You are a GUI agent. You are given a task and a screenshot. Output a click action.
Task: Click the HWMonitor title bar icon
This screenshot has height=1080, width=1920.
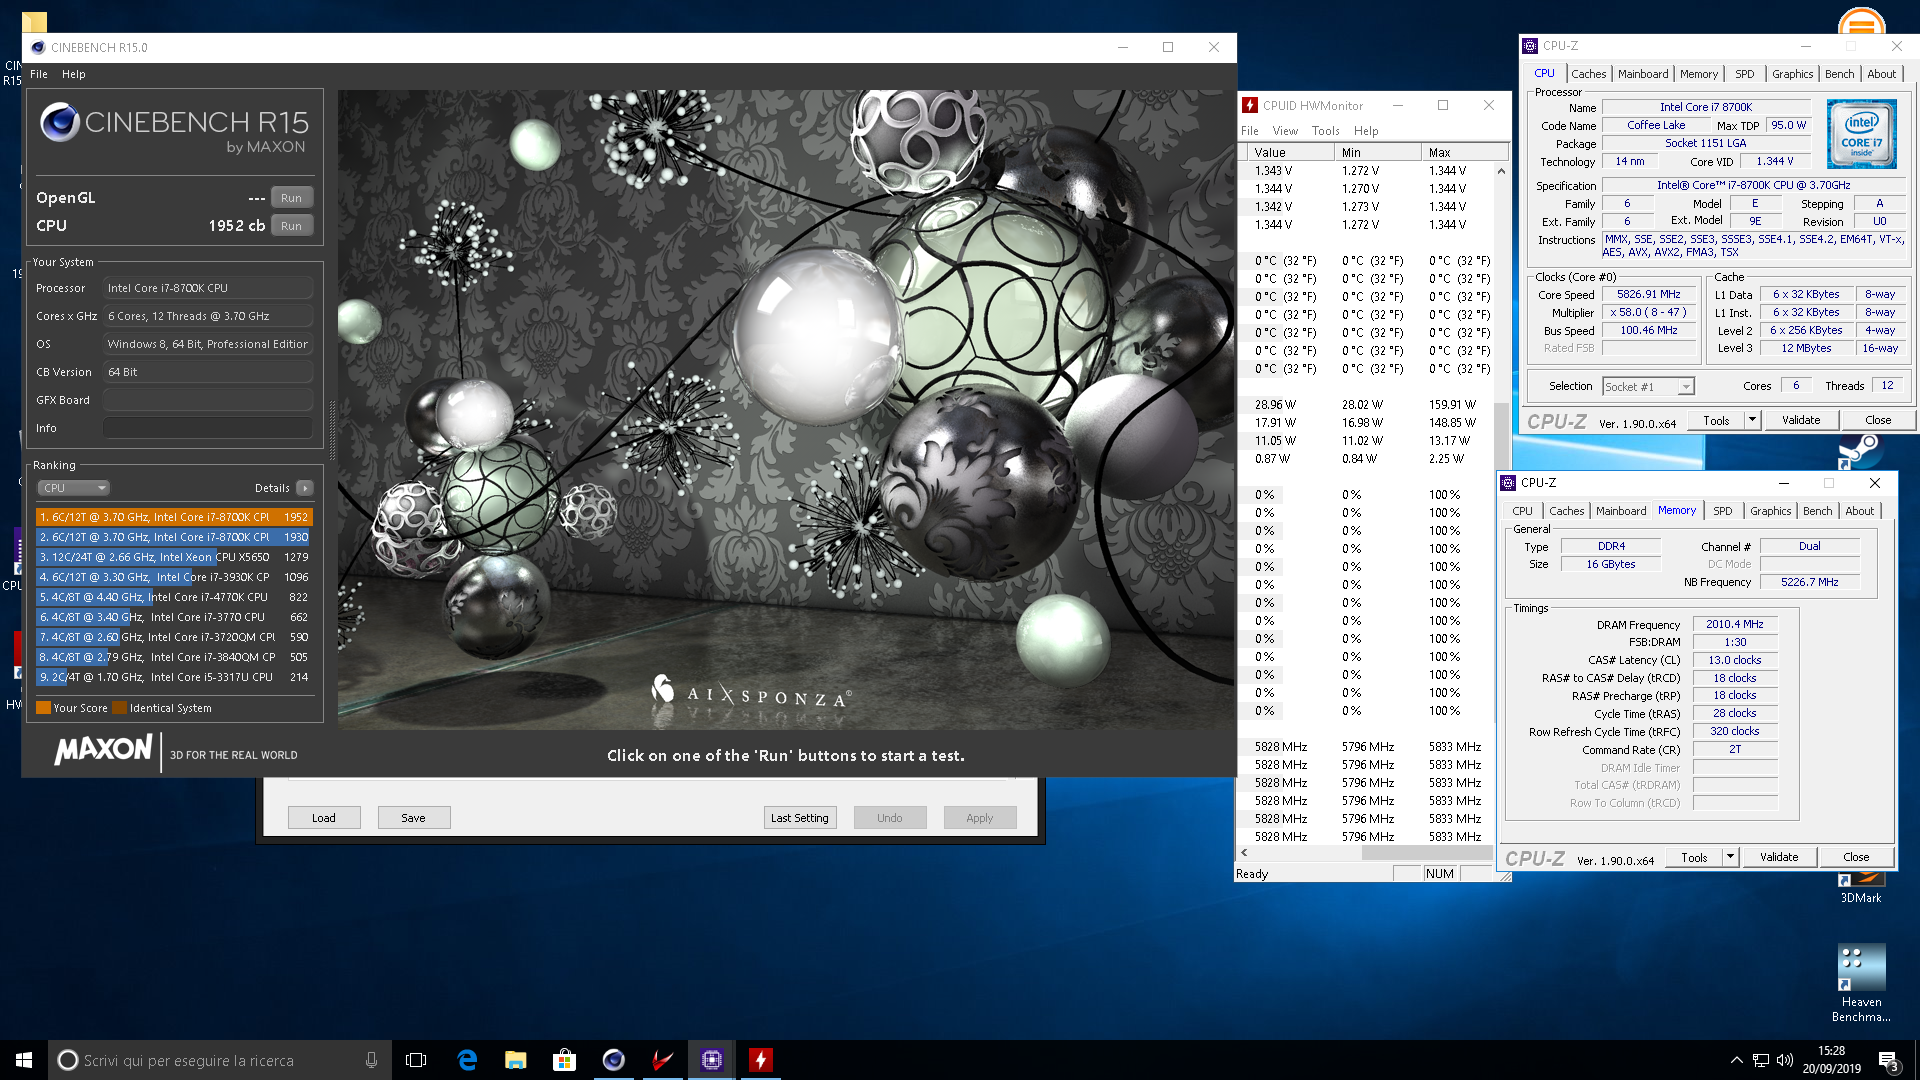tap(1250, 105)
